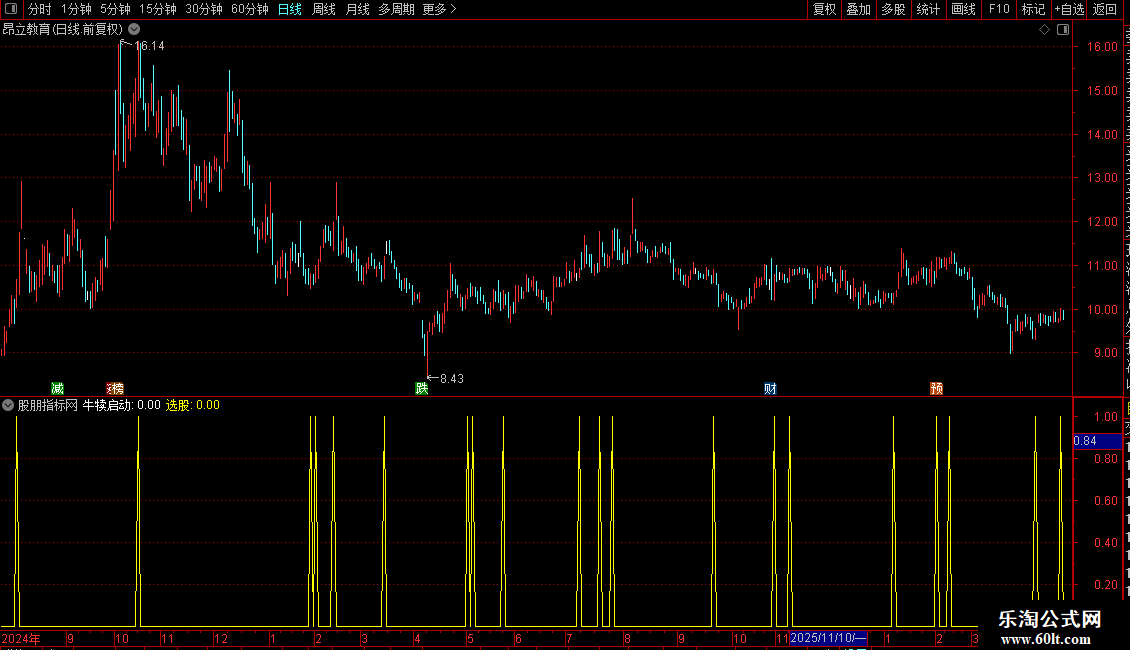Select the 1分钟 period

coord(76,9)
